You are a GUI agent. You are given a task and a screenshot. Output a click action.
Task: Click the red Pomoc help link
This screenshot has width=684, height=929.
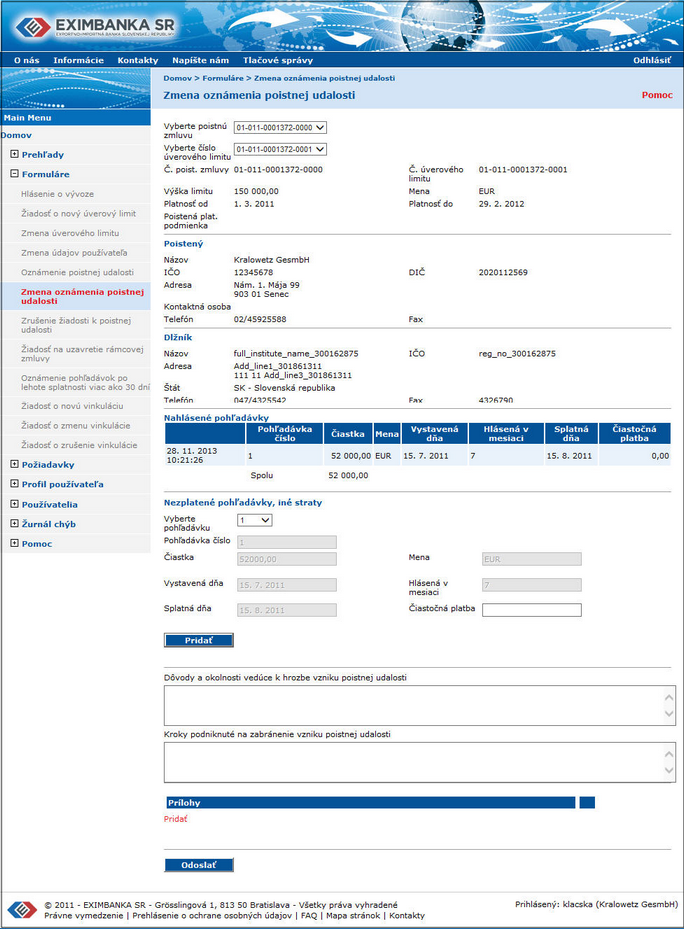[x=657, y=95]
